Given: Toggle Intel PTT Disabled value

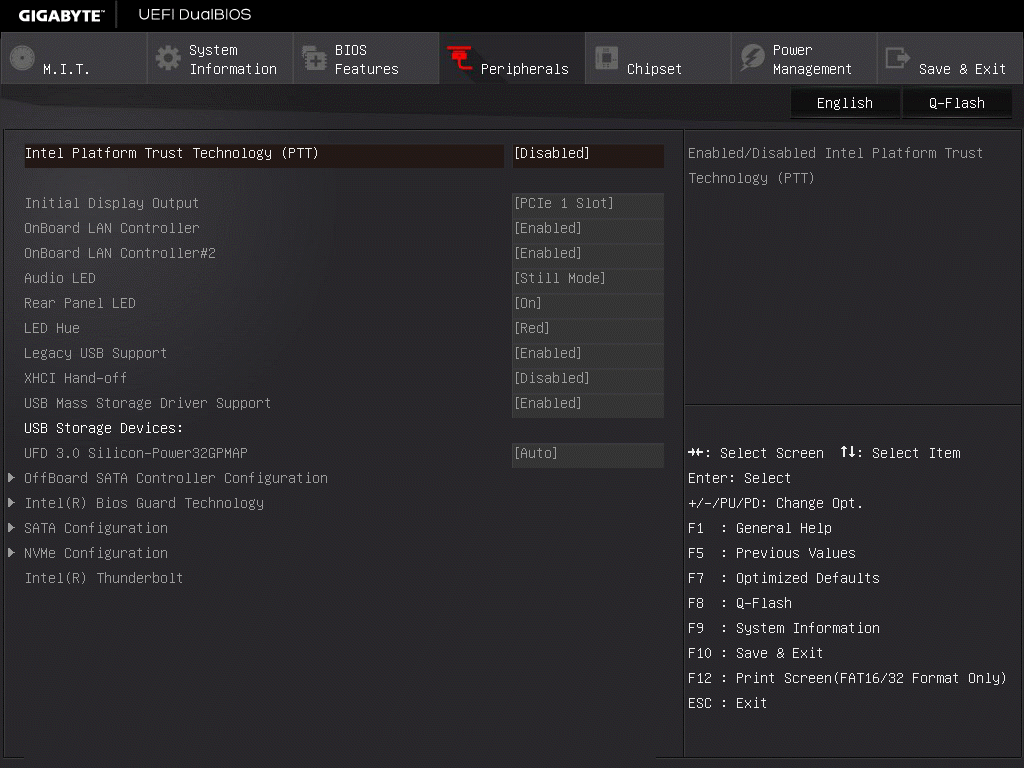Looking at the screenshot, I should tap(588, 154).
